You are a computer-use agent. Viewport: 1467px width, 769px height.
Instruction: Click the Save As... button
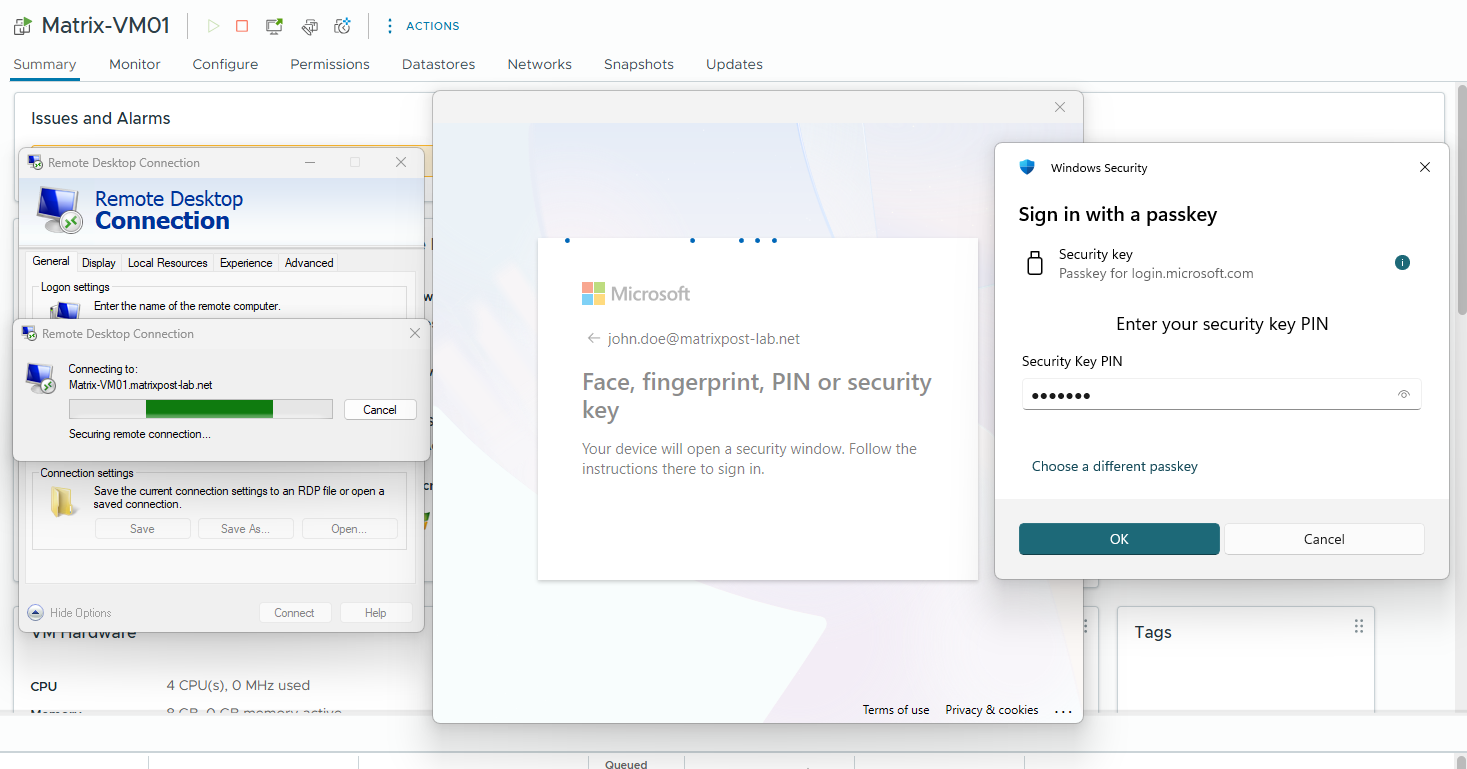coord(246,529)
